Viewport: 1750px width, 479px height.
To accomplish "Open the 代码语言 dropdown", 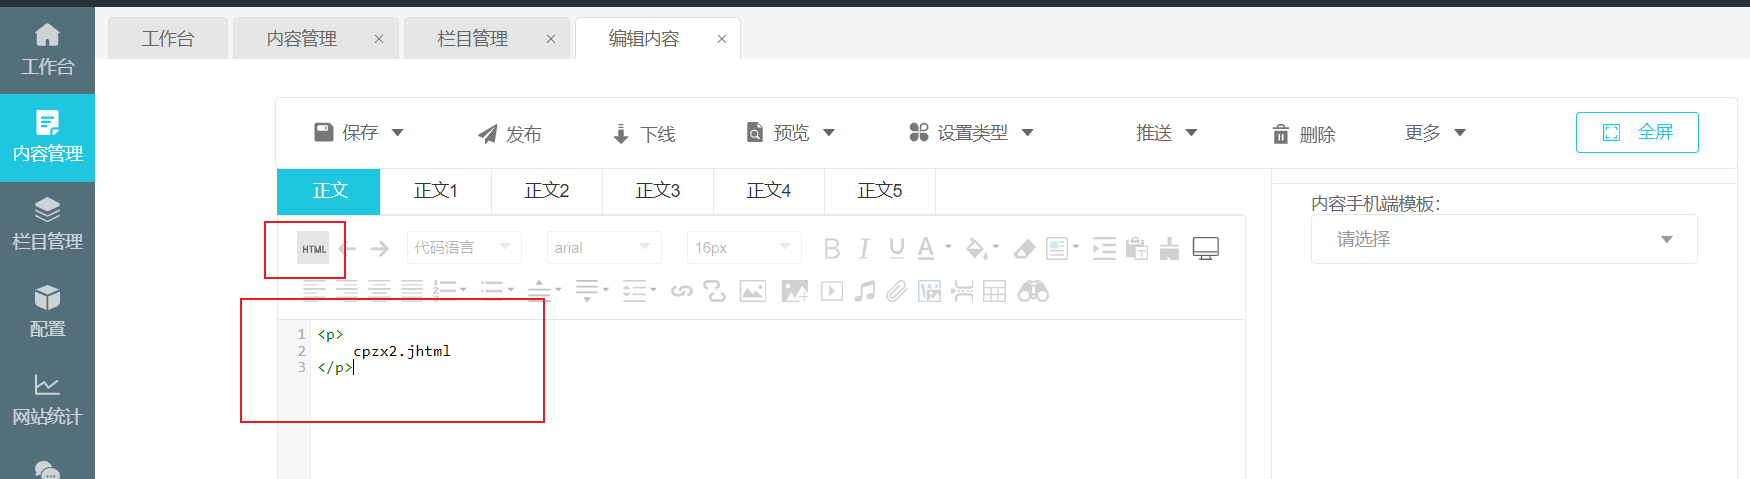I will pos(464,247).
